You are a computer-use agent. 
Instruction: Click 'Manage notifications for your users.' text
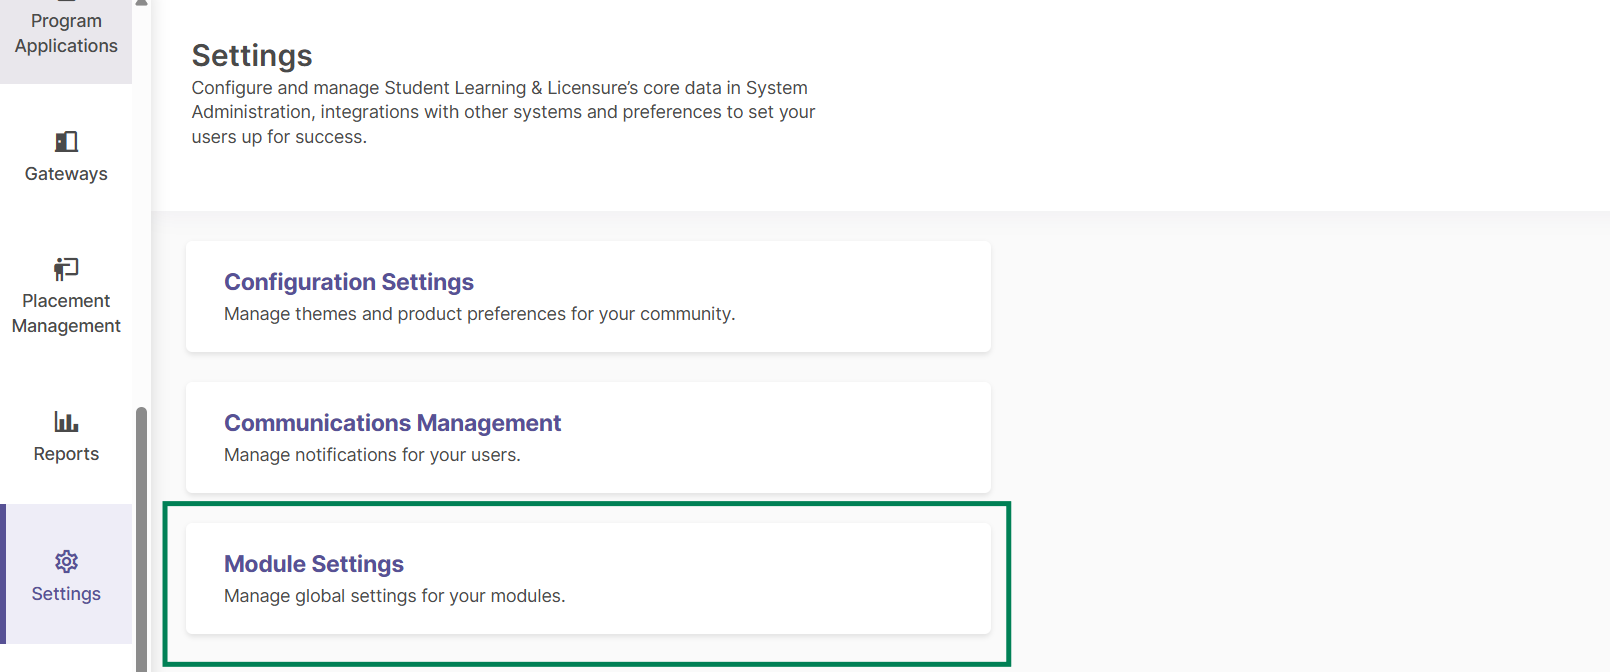[372, 455]
